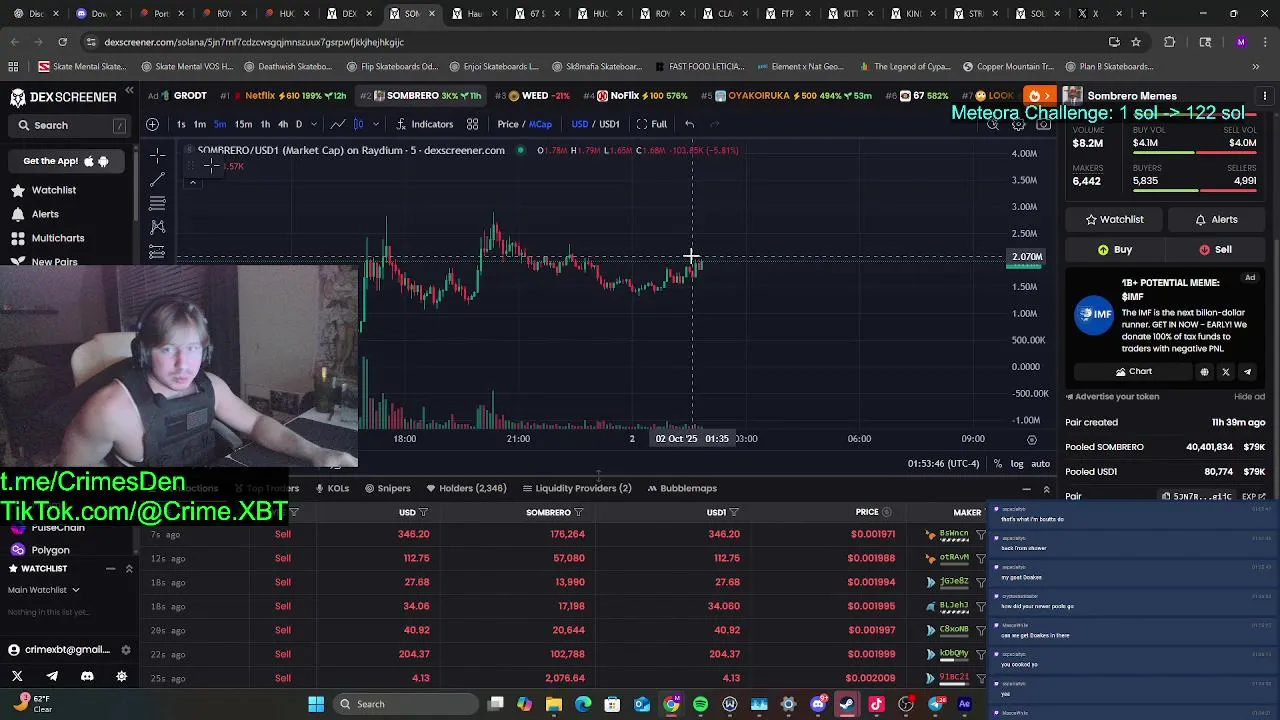
Task: Click the Indicators button
Action: (424, 124)
